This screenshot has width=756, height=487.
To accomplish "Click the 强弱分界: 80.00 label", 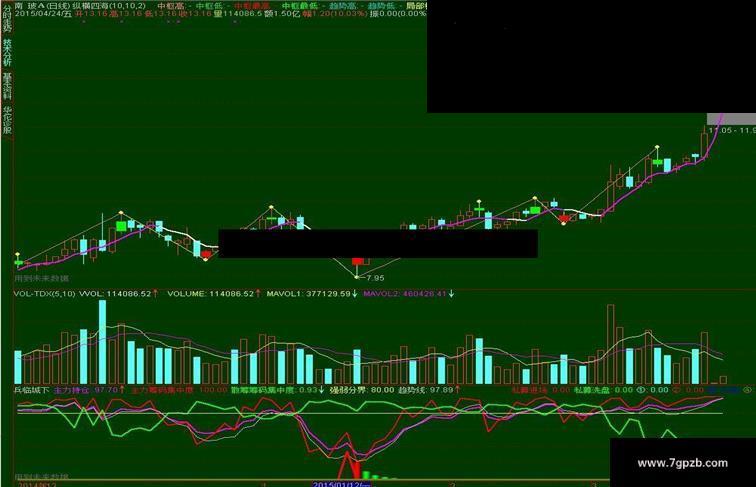I will coord(362,390).
